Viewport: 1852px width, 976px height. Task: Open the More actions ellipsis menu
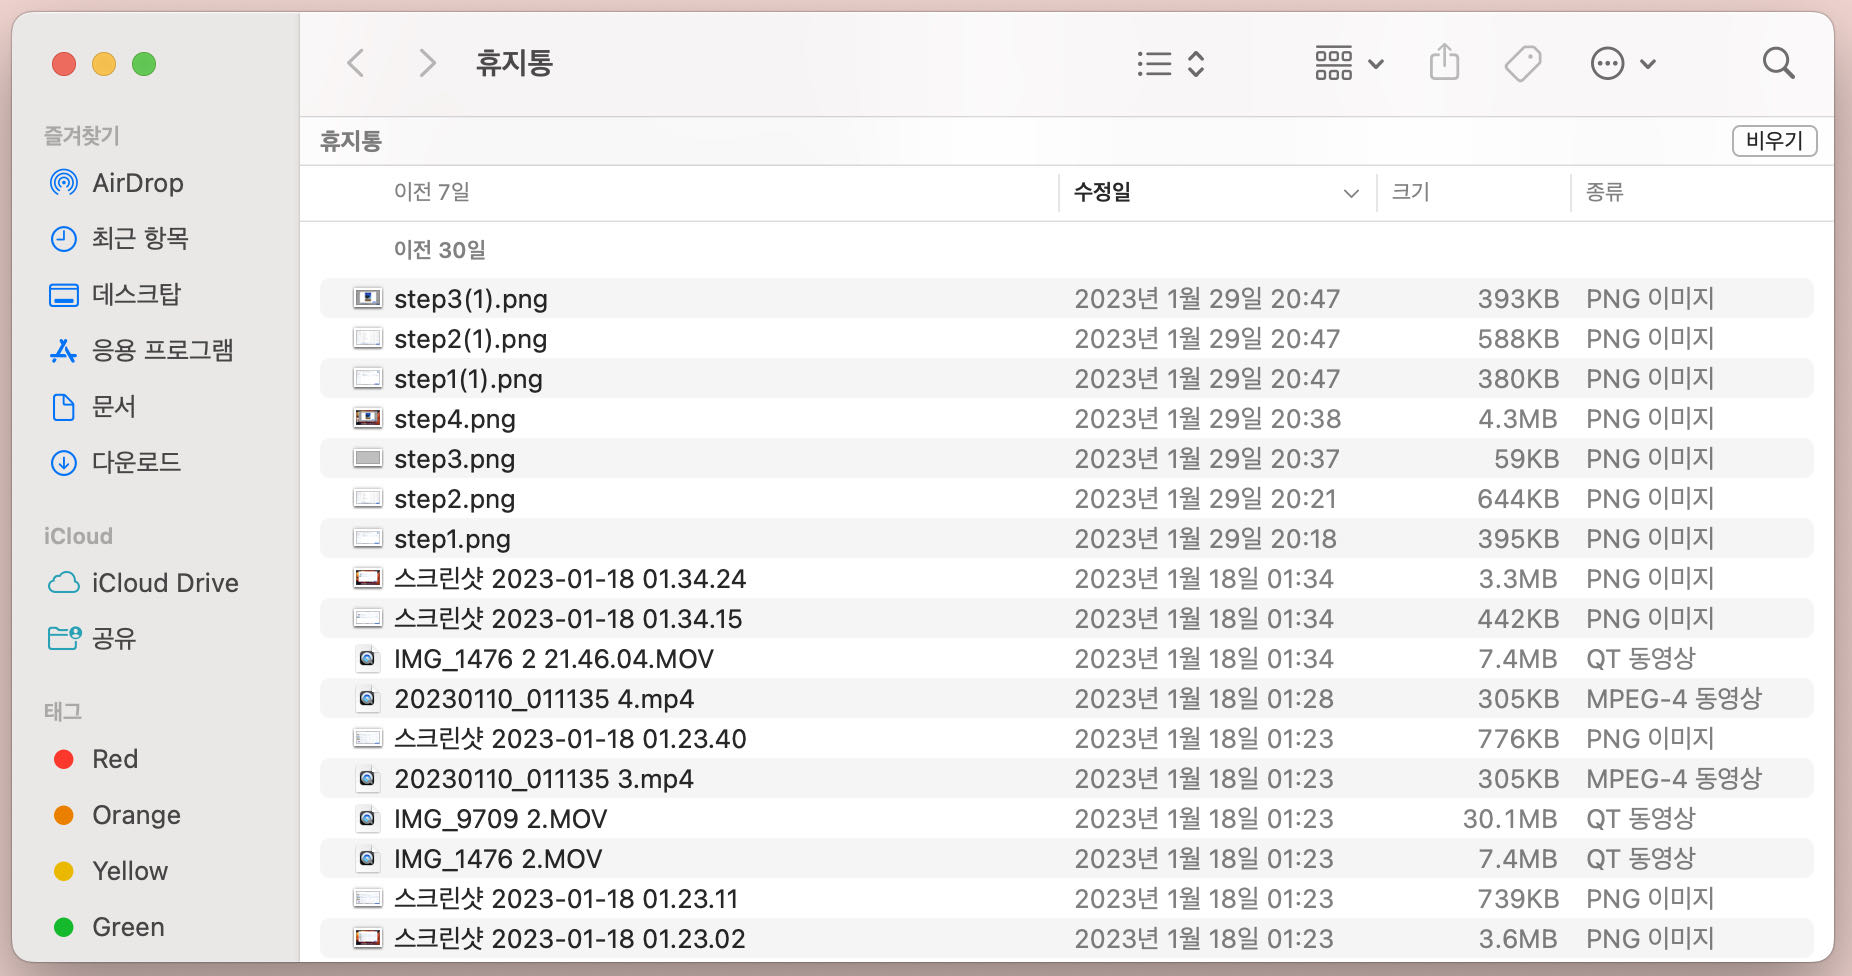tap(1622, 63)
